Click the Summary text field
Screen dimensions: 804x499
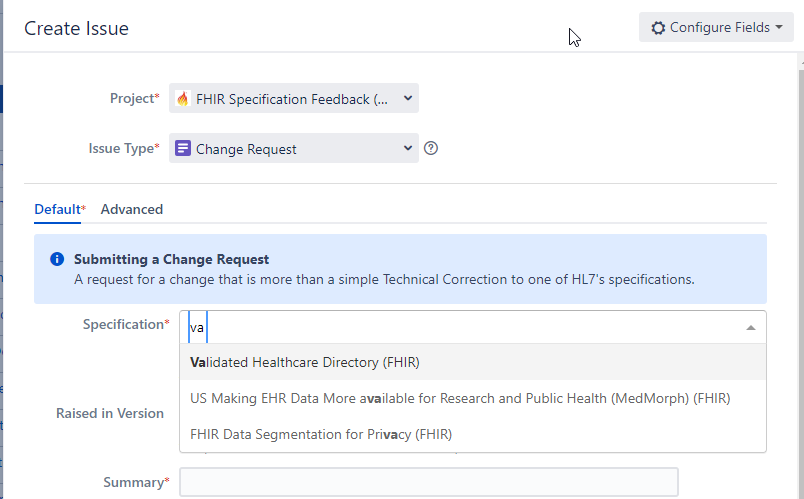pos(429,482)
